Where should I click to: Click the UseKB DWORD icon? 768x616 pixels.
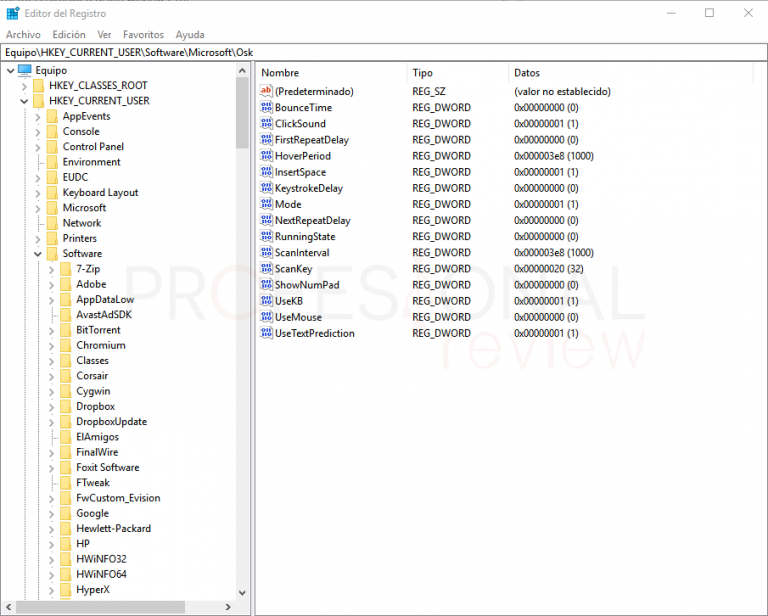[266, 301]
